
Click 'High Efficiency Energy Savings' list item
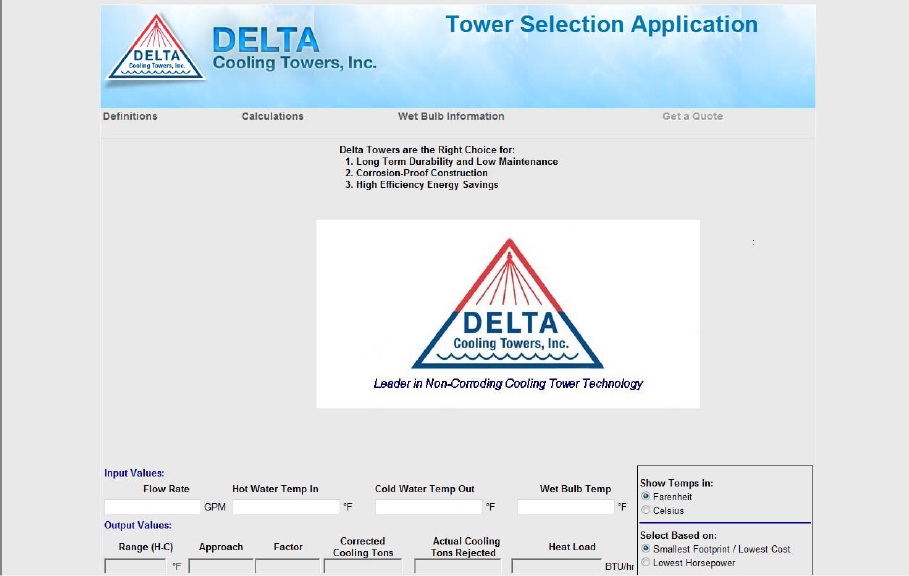click(x=427, y=185)
